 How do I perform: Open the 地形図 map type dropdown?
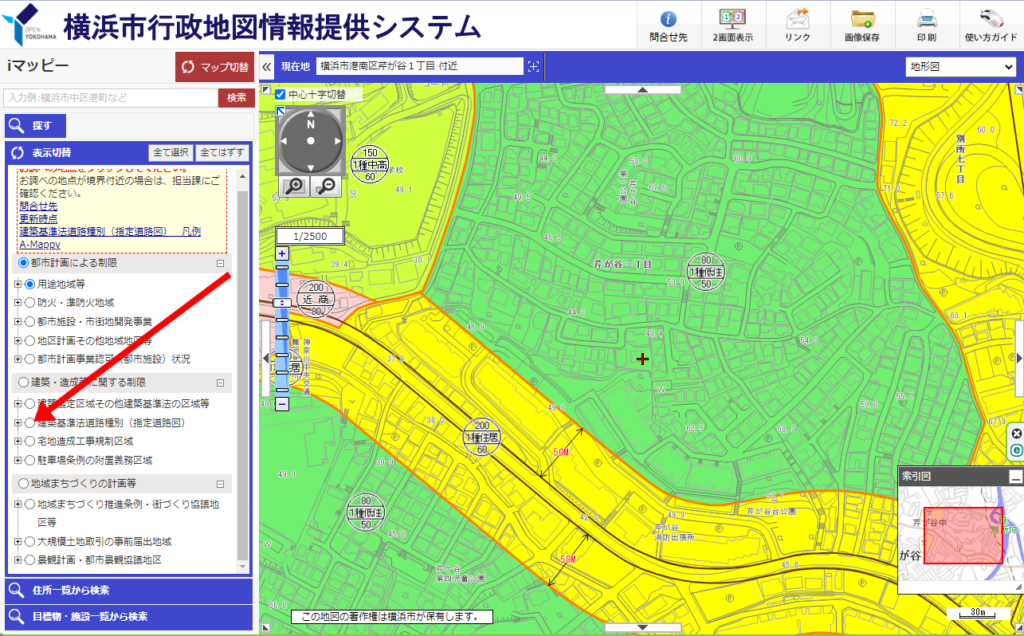(x=960, y=67)
